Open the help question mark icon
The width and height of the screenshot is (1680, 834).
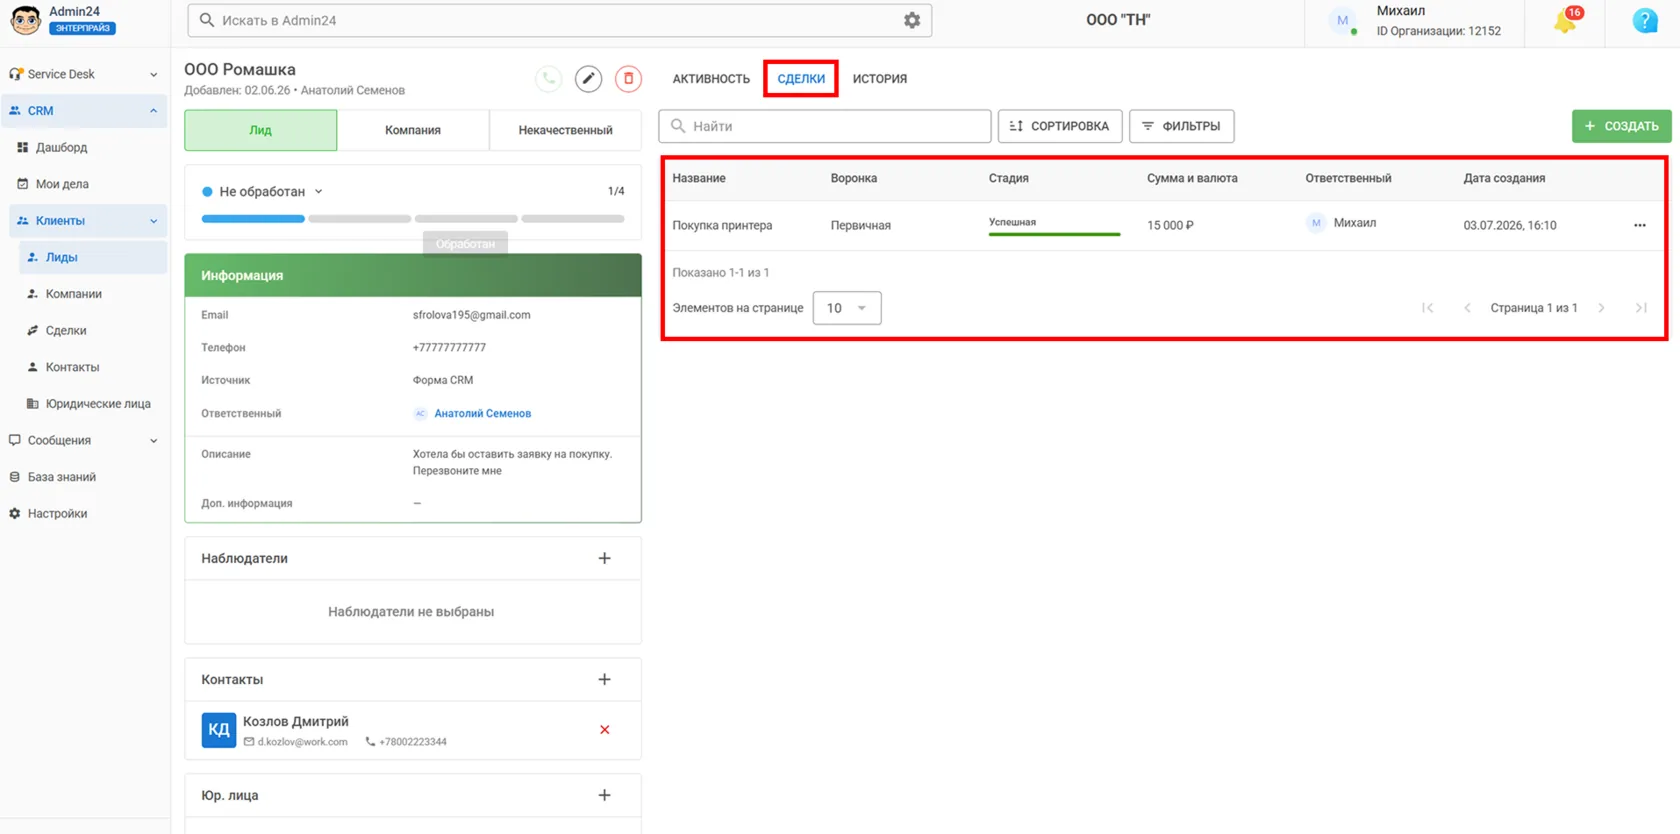click(x=1644, y=21)
